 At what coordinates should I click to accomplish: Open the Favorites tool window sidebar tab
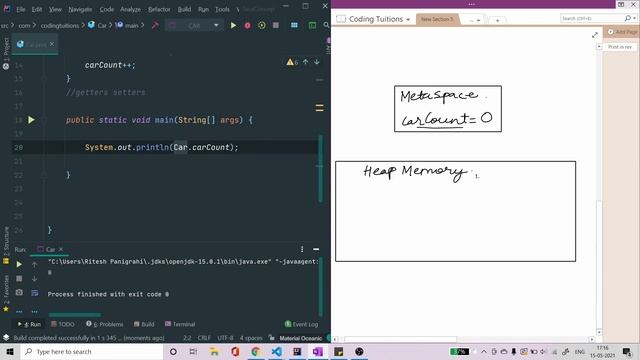6,293
